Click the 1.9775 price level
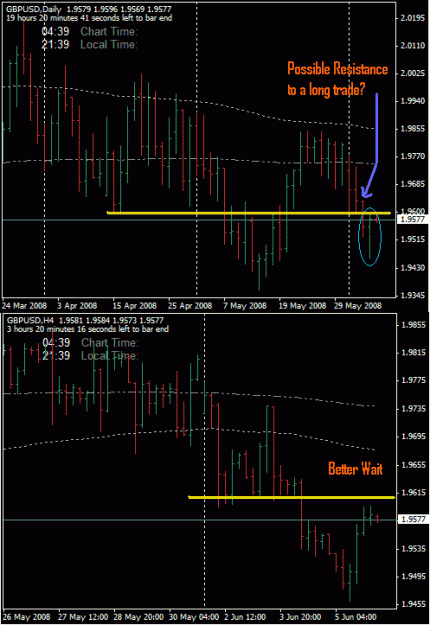Image resolution: width=430 pixels, height=625 pixels. tap(412, 381)
